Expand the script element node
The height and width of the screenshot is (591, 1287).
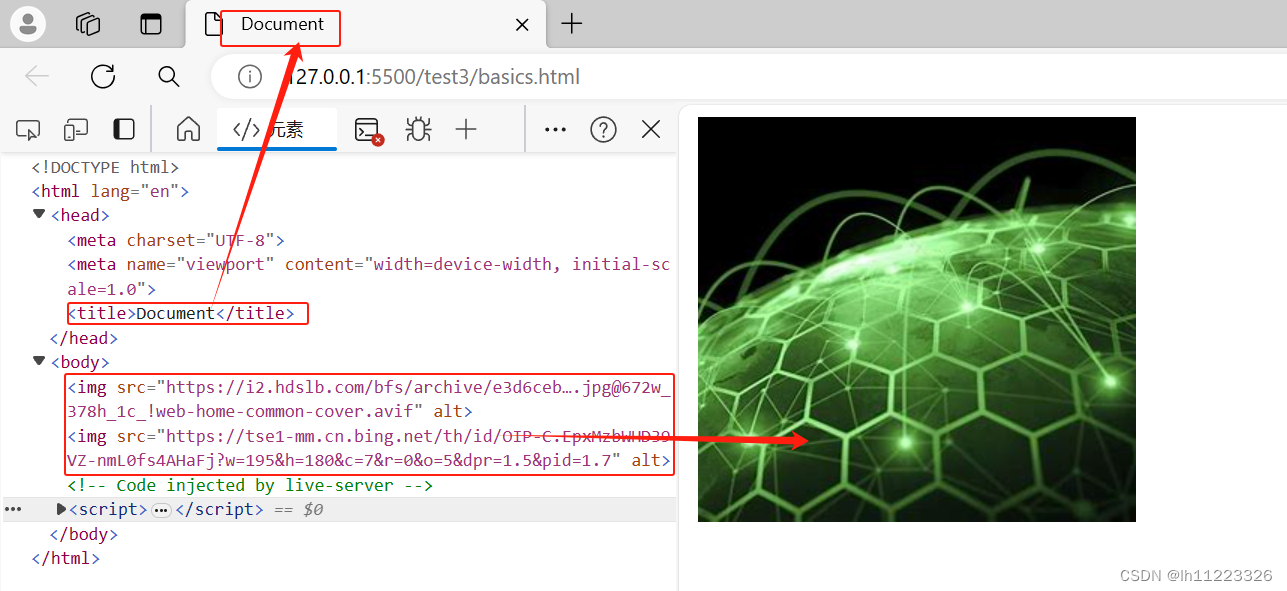[61, 509]
